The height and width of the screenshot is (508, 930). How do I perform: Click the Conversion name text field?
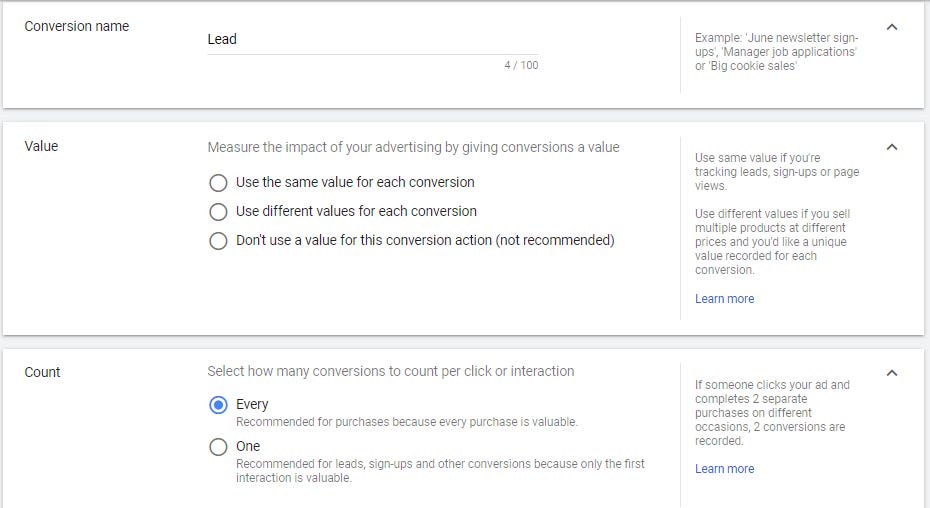coord(372,40)
